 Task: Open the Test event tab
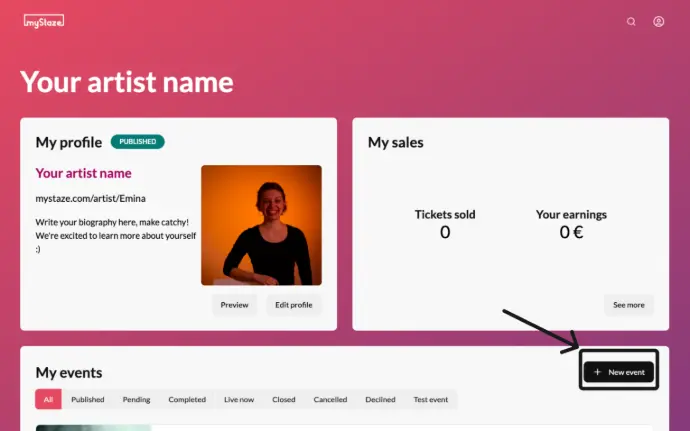[431, 399]
